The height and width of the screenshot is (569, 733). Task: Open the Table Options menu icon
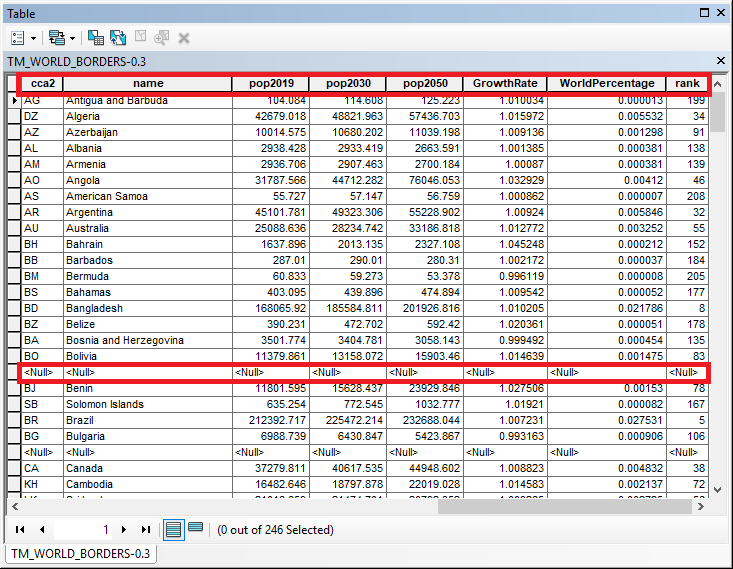click(x=18, y=37)
